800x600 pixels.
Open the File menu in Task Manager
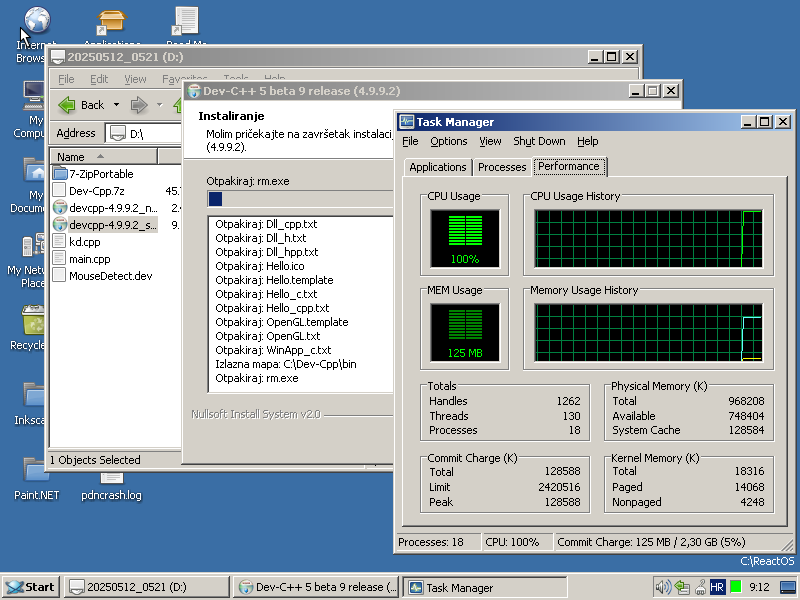[x=410, y=141]
